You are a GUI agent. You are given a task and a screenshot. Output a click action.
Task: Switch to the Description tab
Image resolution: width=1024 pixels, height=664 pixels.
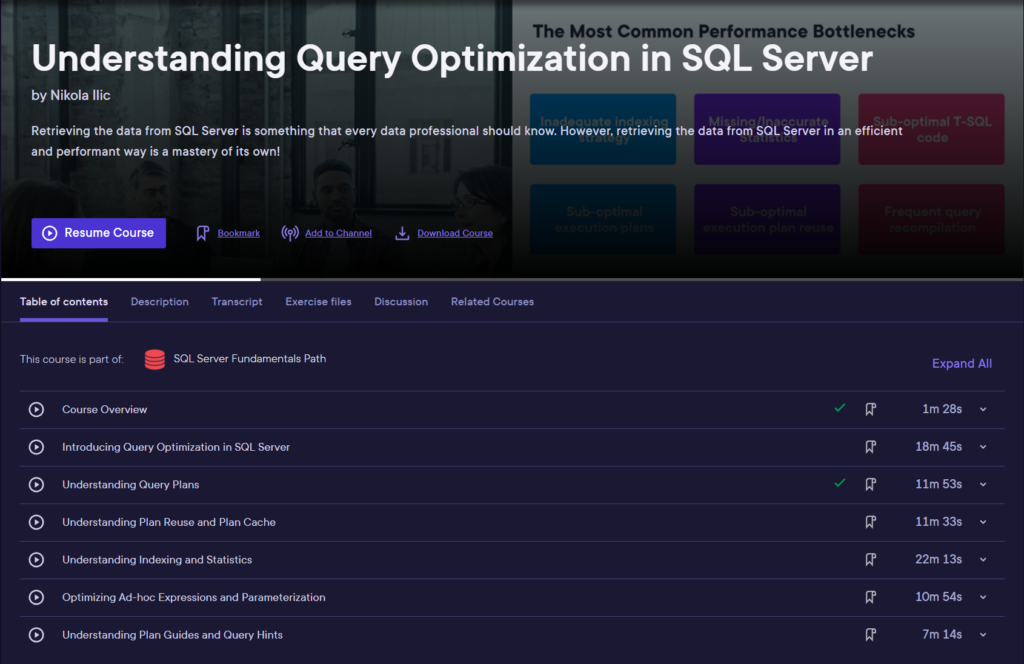[159, 302]
